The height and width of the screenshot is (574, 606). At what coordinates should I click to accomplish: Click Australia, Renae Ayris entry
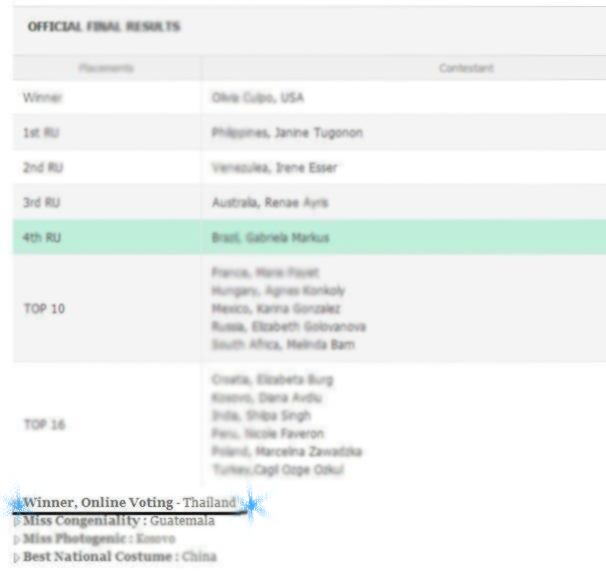tap(270, 203)
